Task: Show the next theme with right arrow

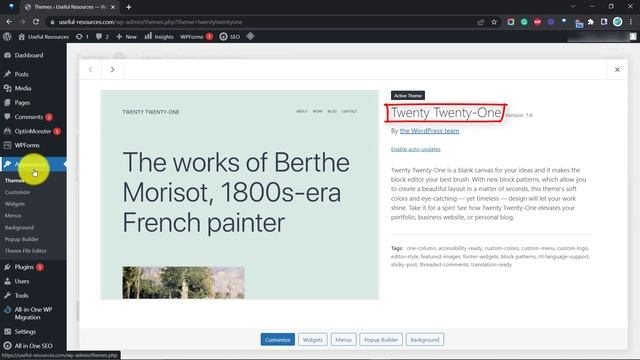Action: tap(113, 69)
